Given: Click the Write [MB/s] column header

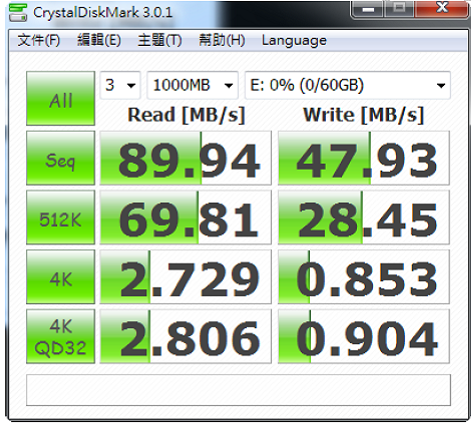Looking at the screenshot, I should click(x=364, y=115).
